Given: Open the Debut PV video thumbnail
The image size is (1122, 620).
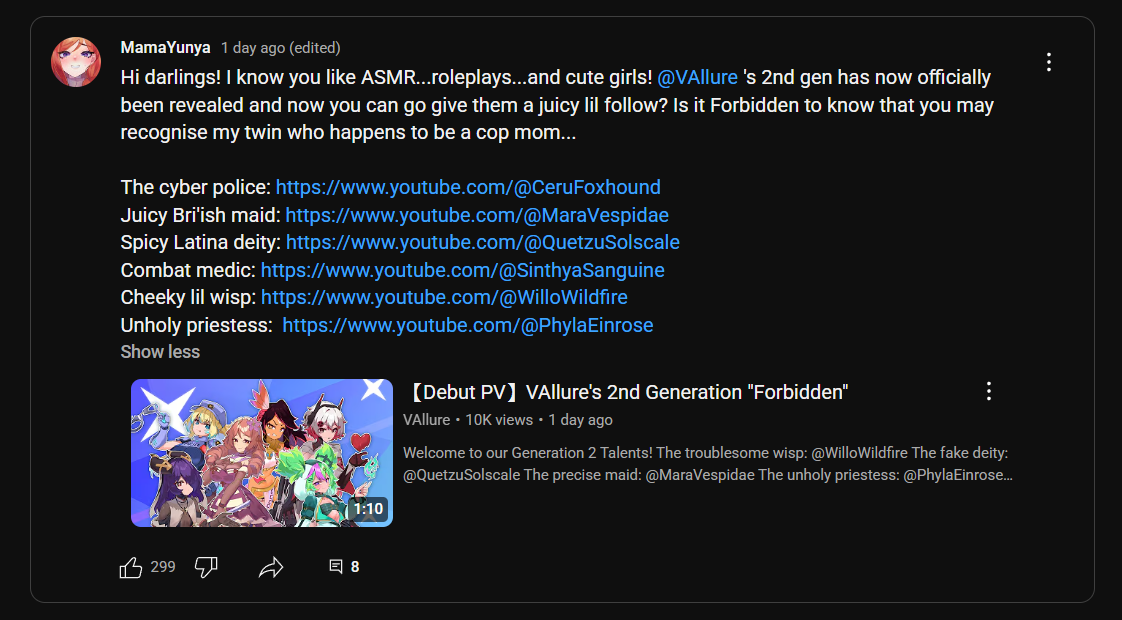Looking at the screenshot, I should coord(262,453).
